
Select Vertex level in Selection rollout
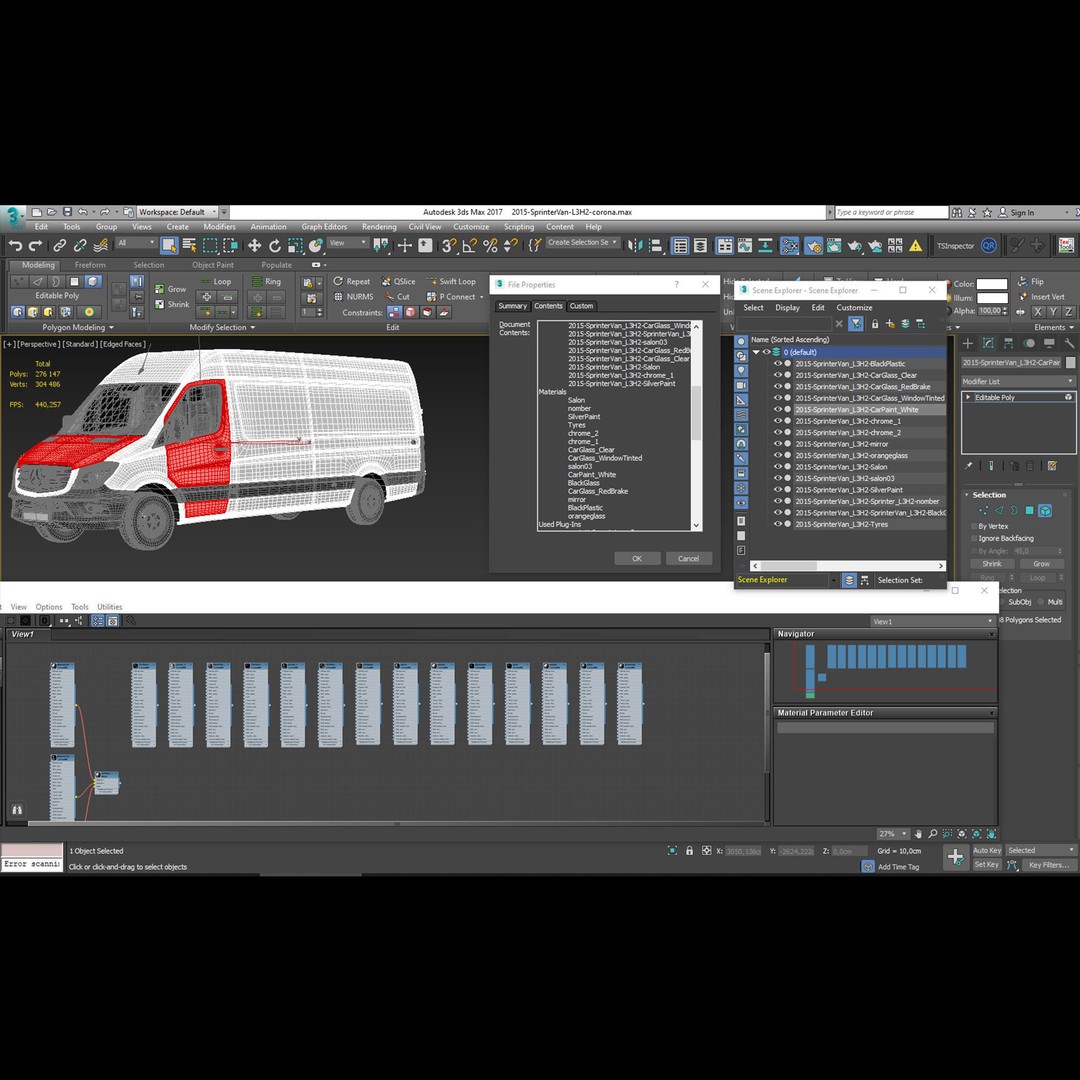[x=983, y=510]
